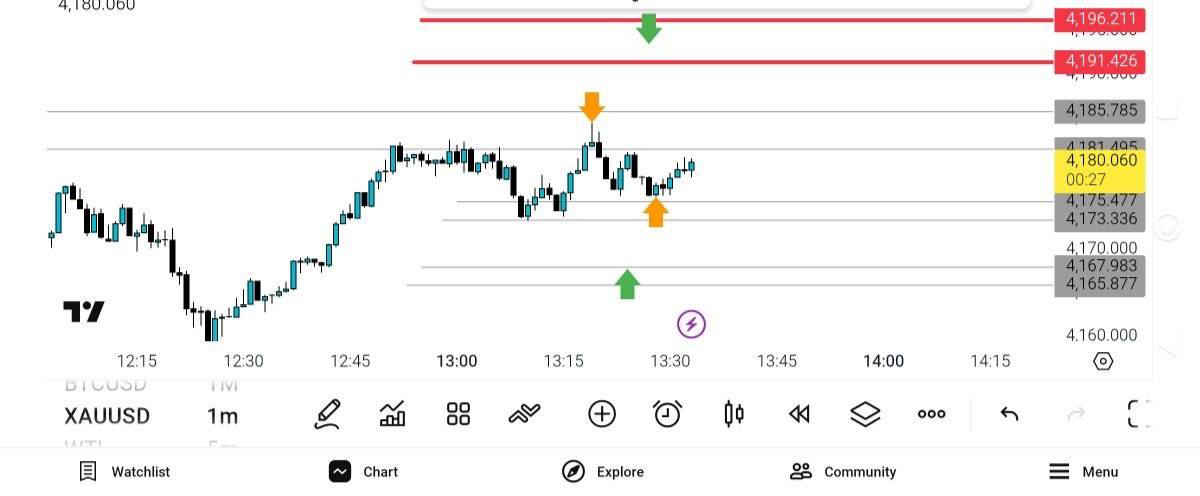The height and width of the screenshot is (496, 1200).
Task: Tap the add plus circle icon
Action: click(x=601, y=414)
